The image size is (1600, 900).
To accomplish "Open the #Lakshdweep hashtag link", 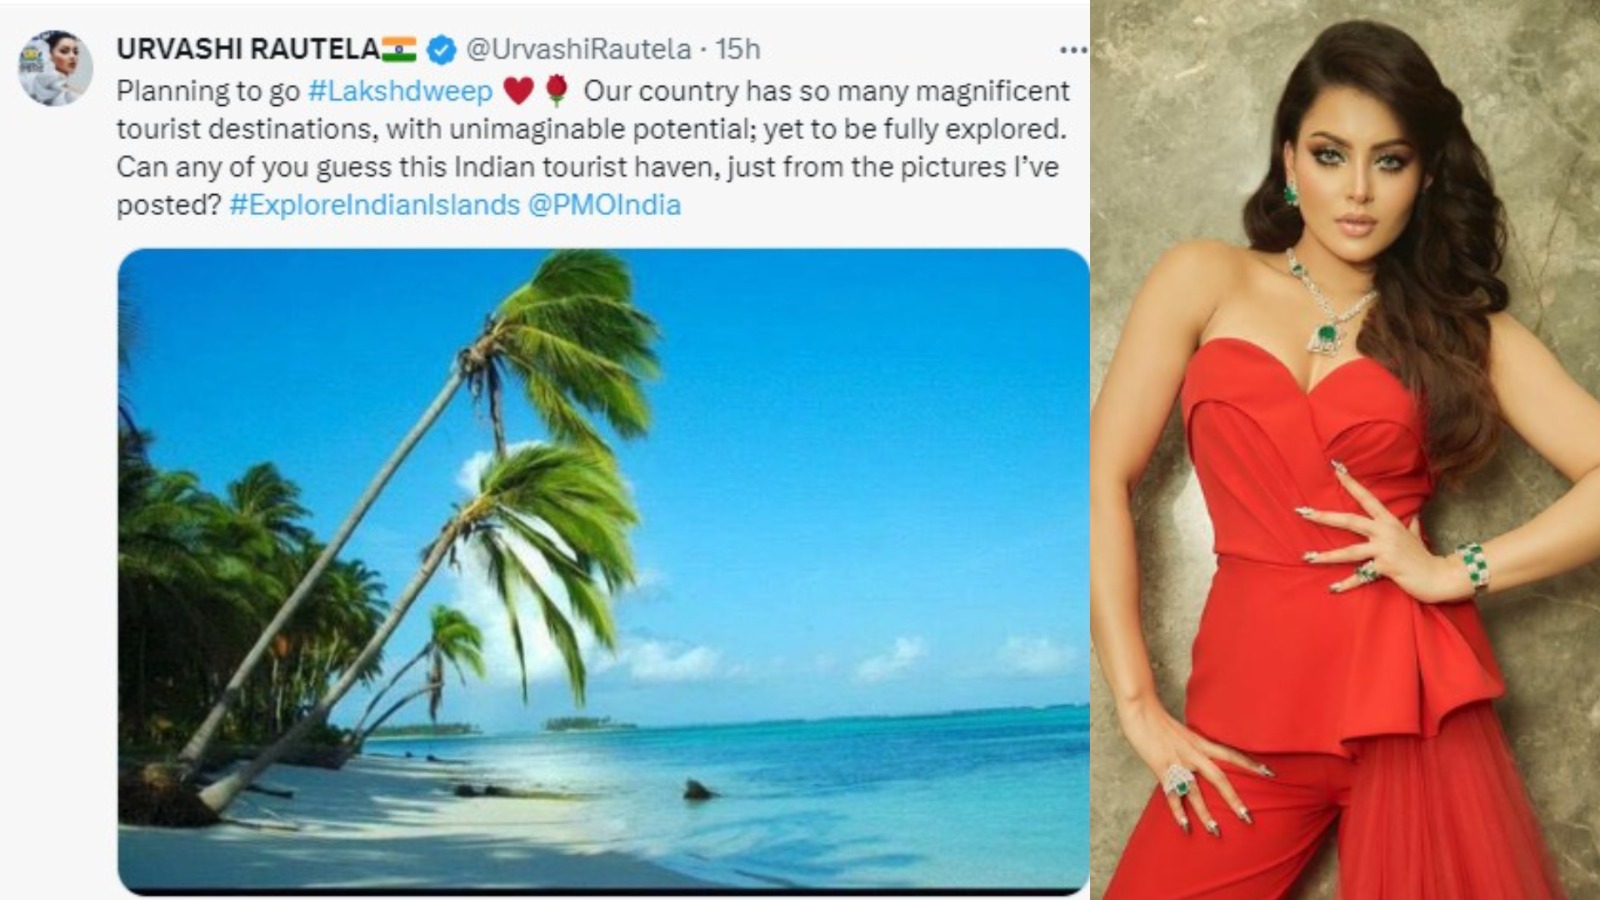I will (400, 91).
